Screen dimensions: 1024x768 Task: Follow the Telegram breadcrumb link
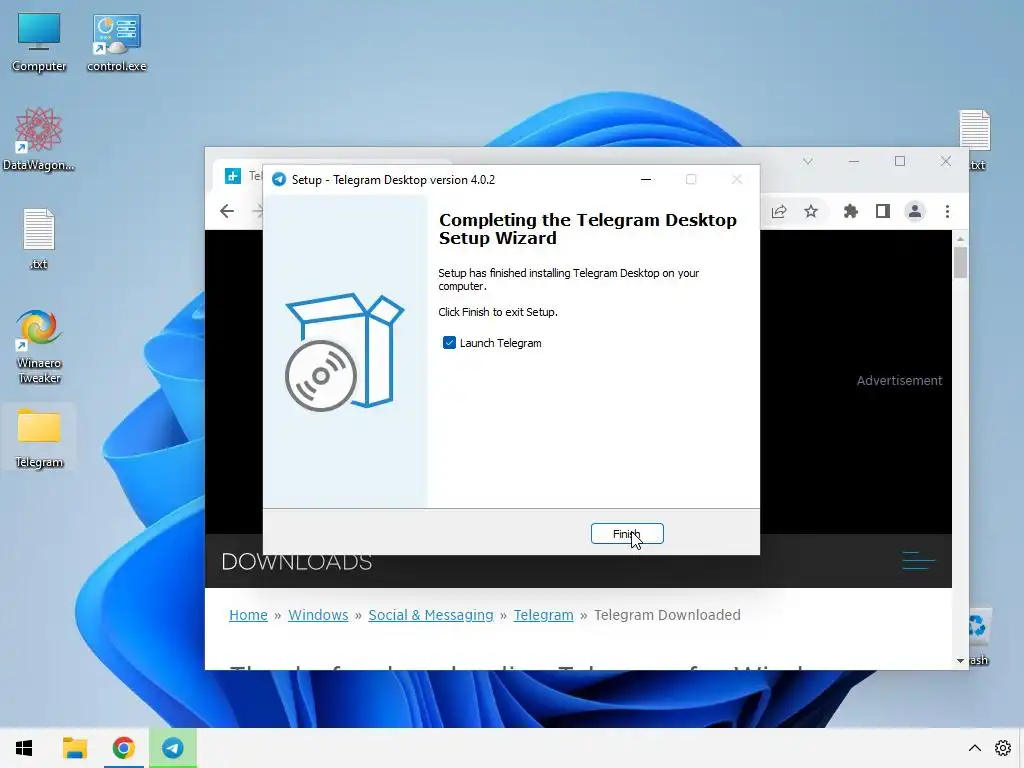pyautogui.click(x=543, y=615)
